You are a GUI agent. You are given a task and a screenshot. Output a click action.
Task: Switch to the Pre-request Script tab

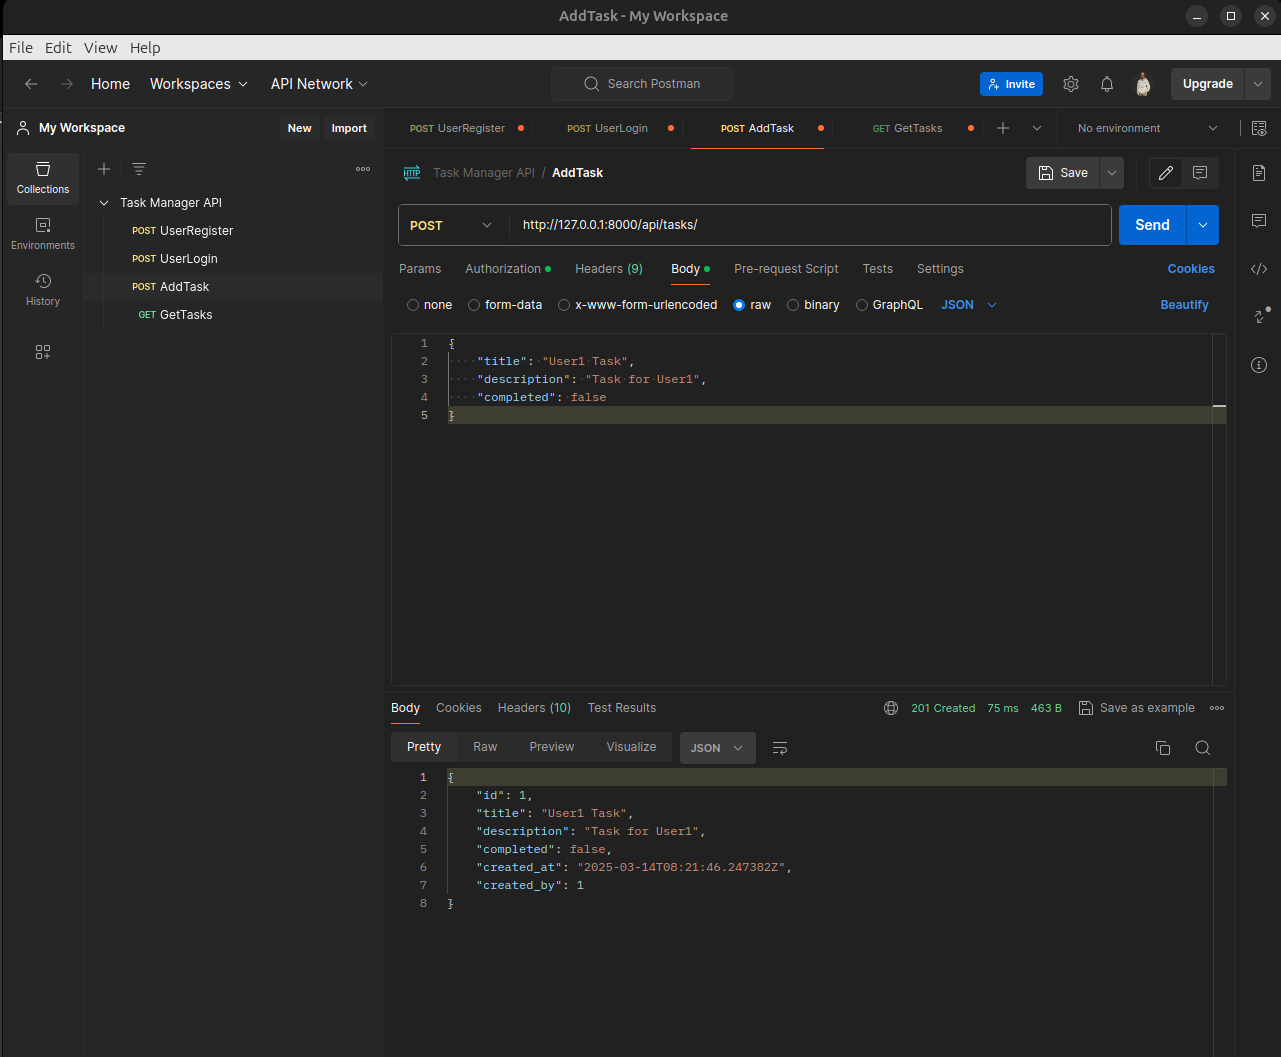tap(786, 269)
